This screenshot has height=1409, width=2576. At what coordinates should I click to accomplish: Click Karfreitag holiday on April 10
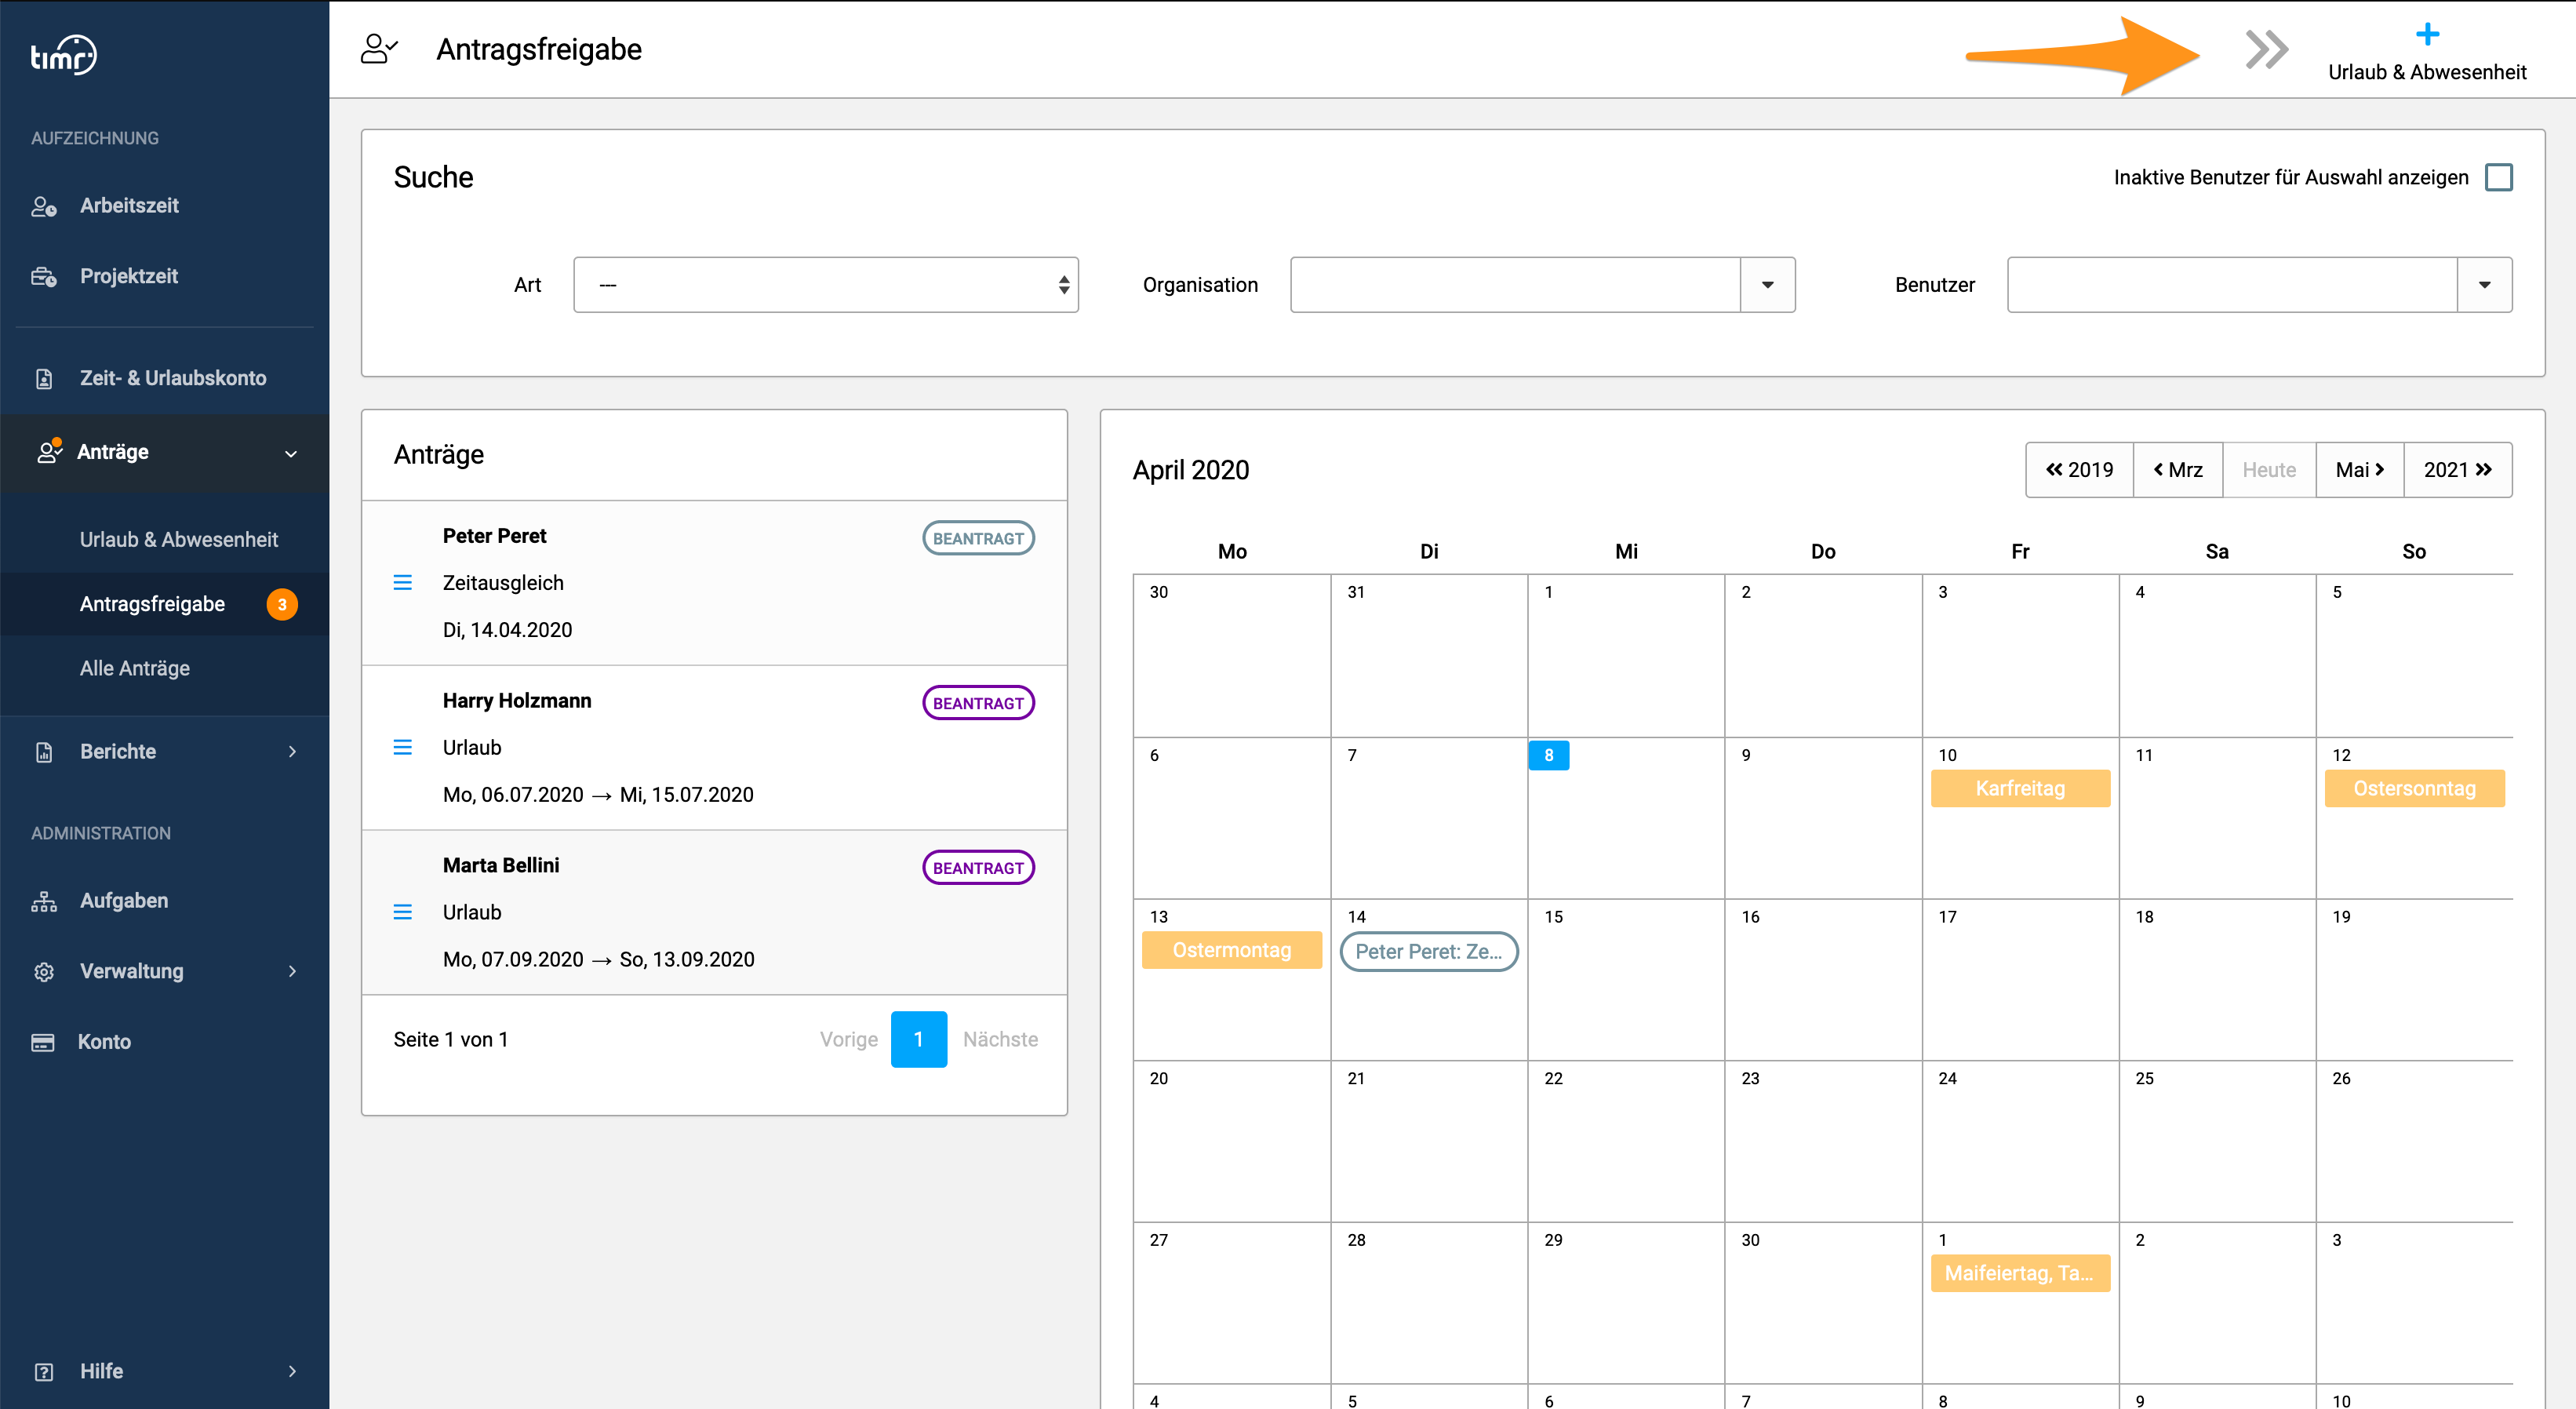pos(2020,788)
